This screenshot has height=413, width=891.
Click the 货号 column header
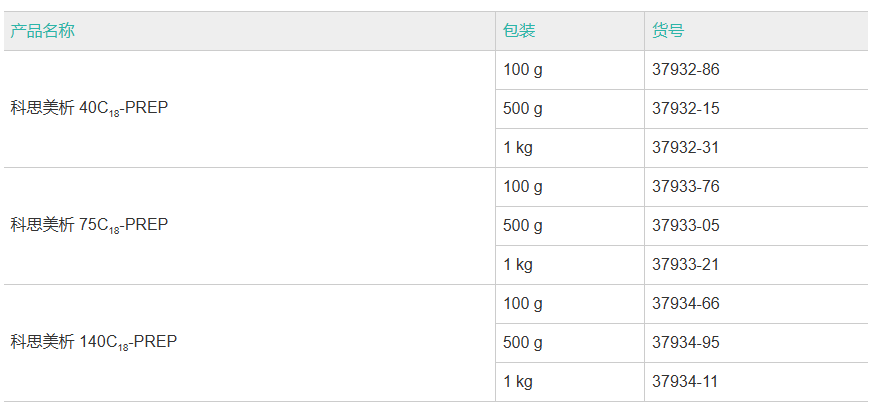click(668, 31)
